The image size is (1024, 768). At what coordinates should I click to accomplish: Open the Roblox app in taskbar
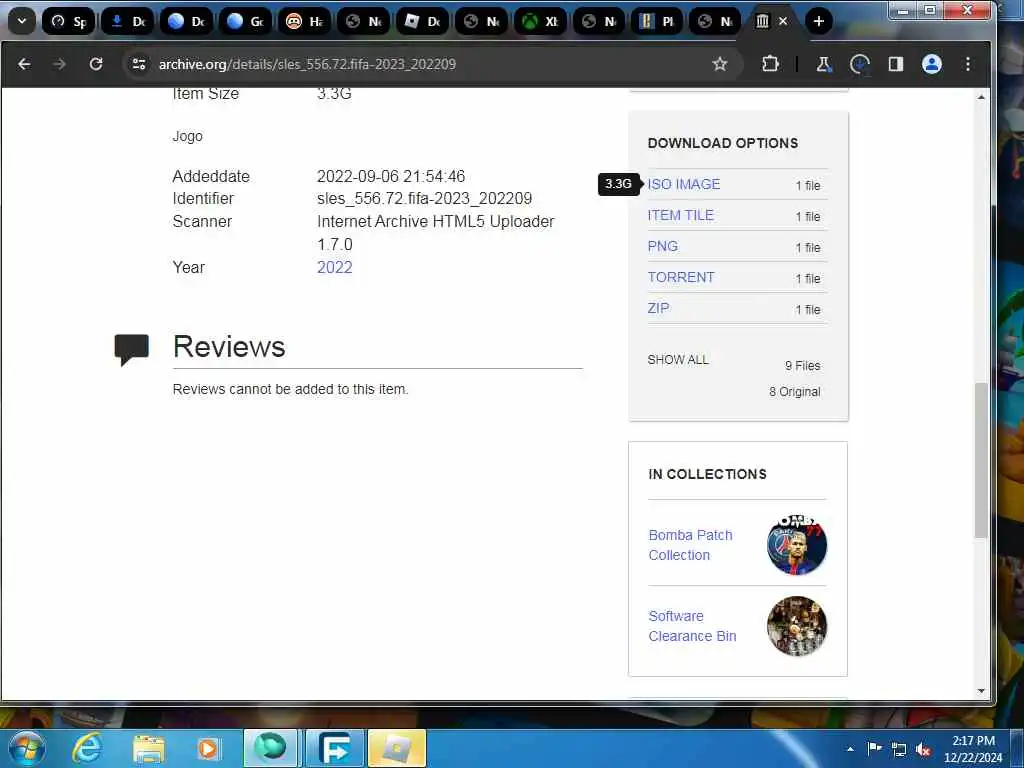396,748
